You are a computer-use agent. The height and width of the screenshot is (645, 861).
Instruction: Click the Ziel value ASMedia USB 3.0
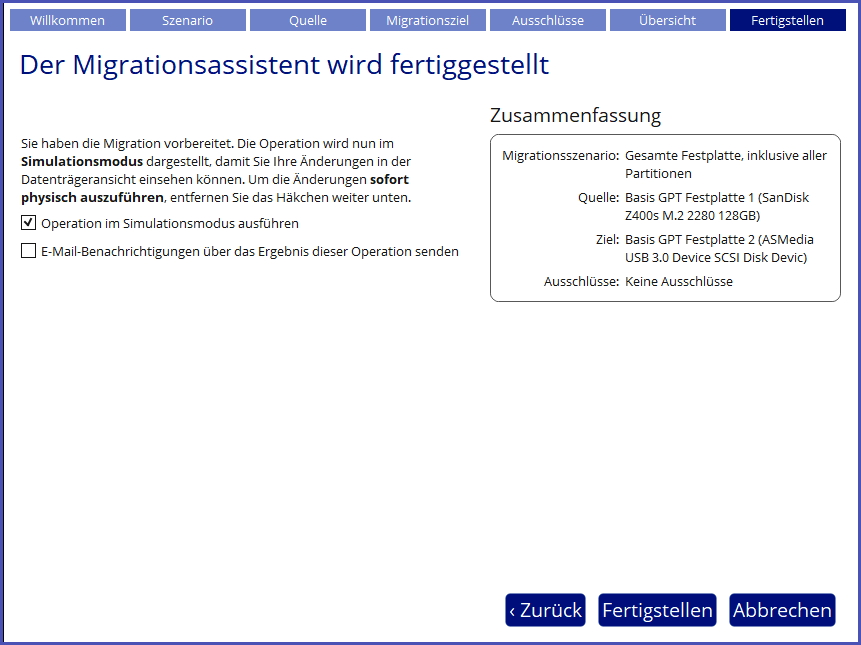pyautogui.click(x=716, y=248)
